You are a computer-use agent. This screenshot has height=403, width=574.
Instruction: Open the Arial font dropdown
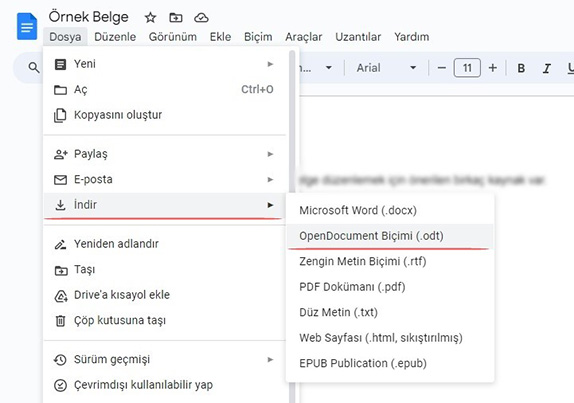[386, 68]
